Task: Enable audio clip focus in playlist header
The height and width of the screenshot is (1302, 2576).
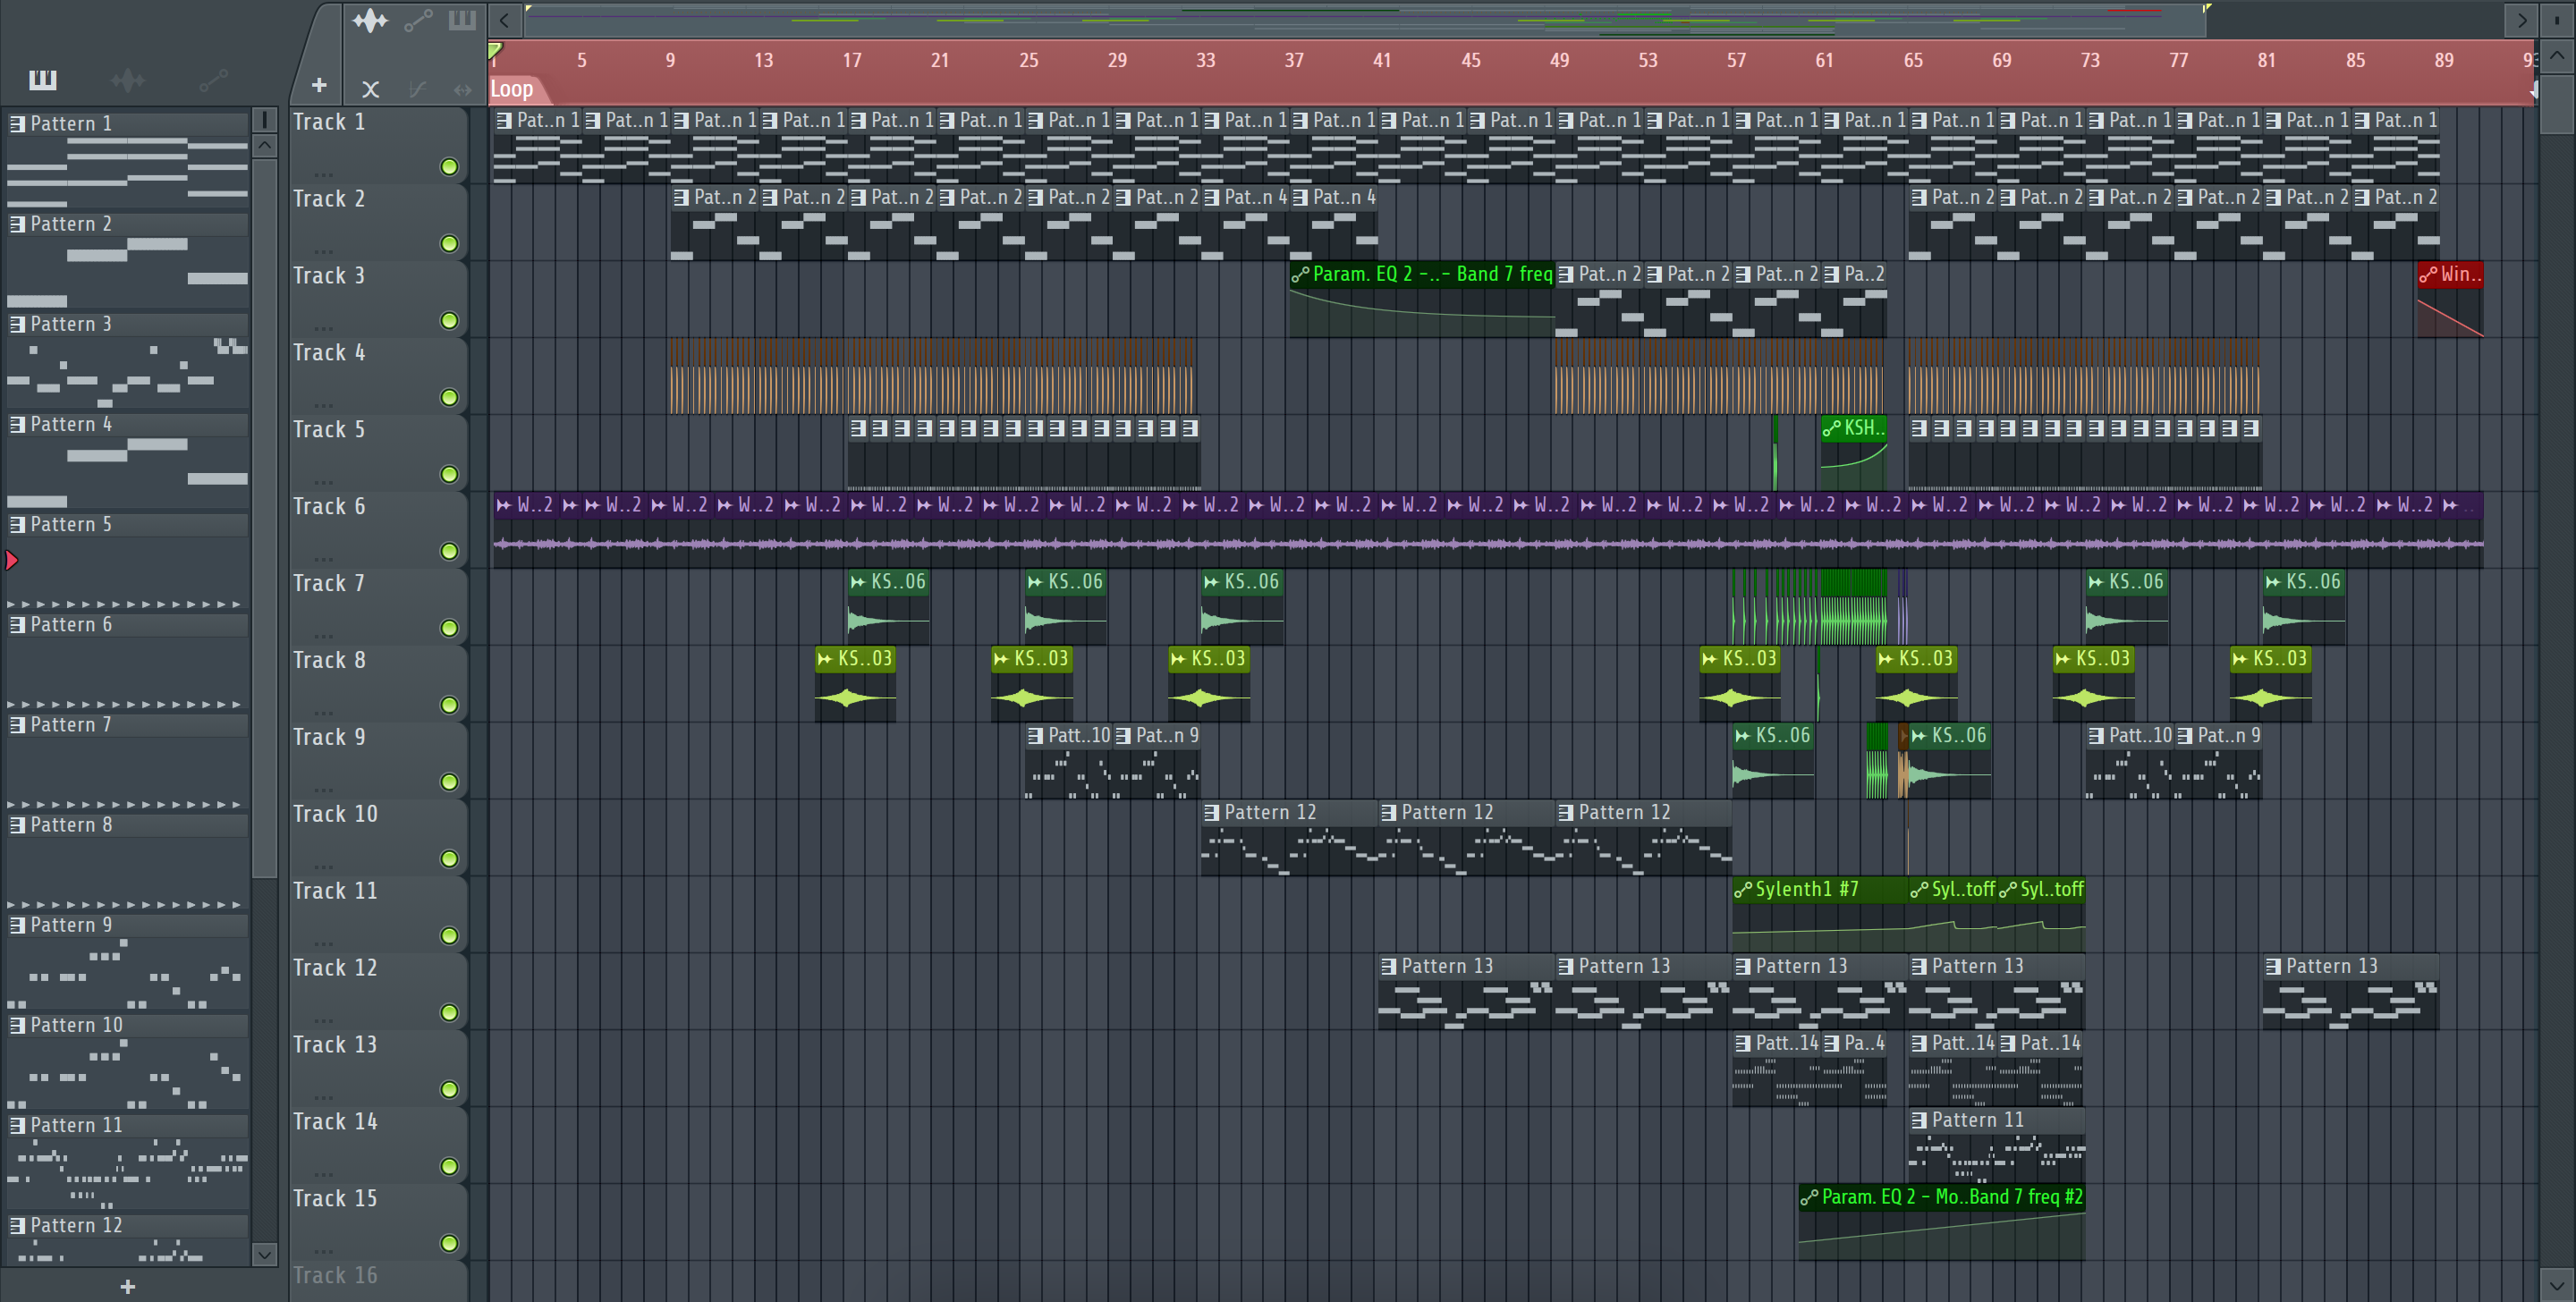Action: (x=370, y=20)
